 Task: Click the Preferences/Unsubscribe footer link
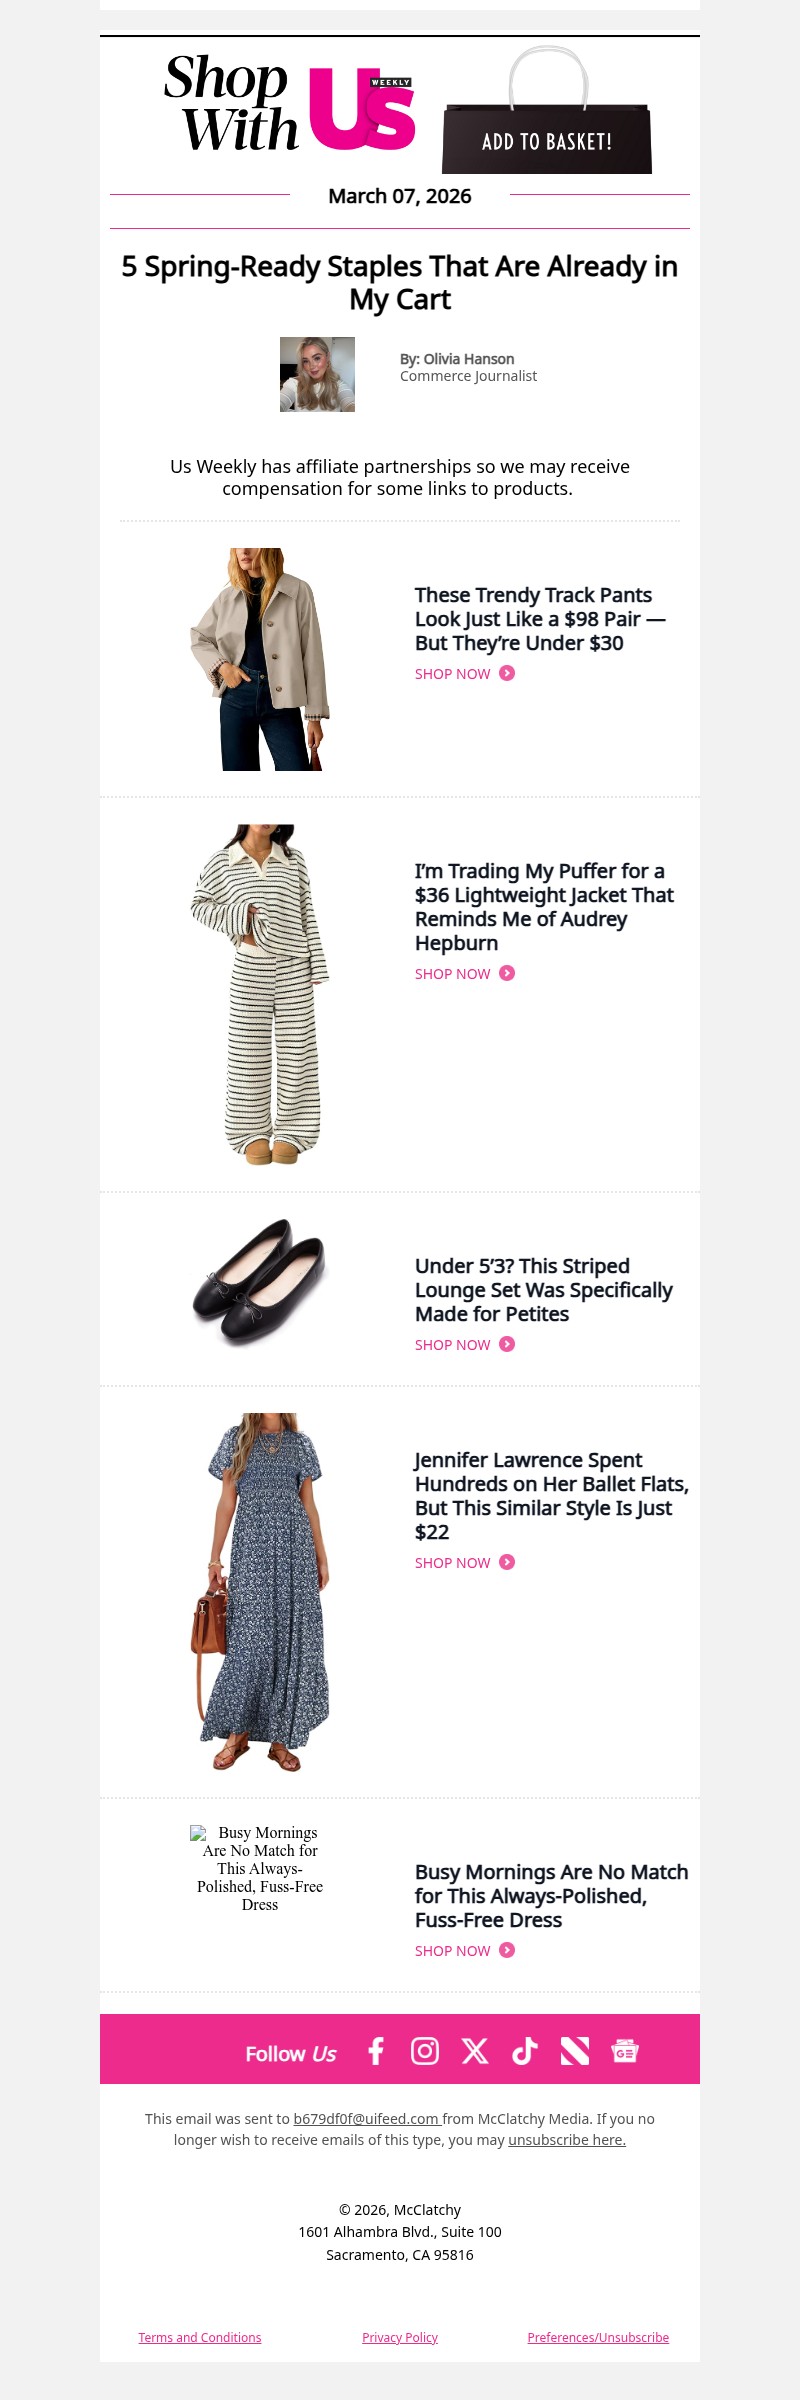coord(598,2338)
